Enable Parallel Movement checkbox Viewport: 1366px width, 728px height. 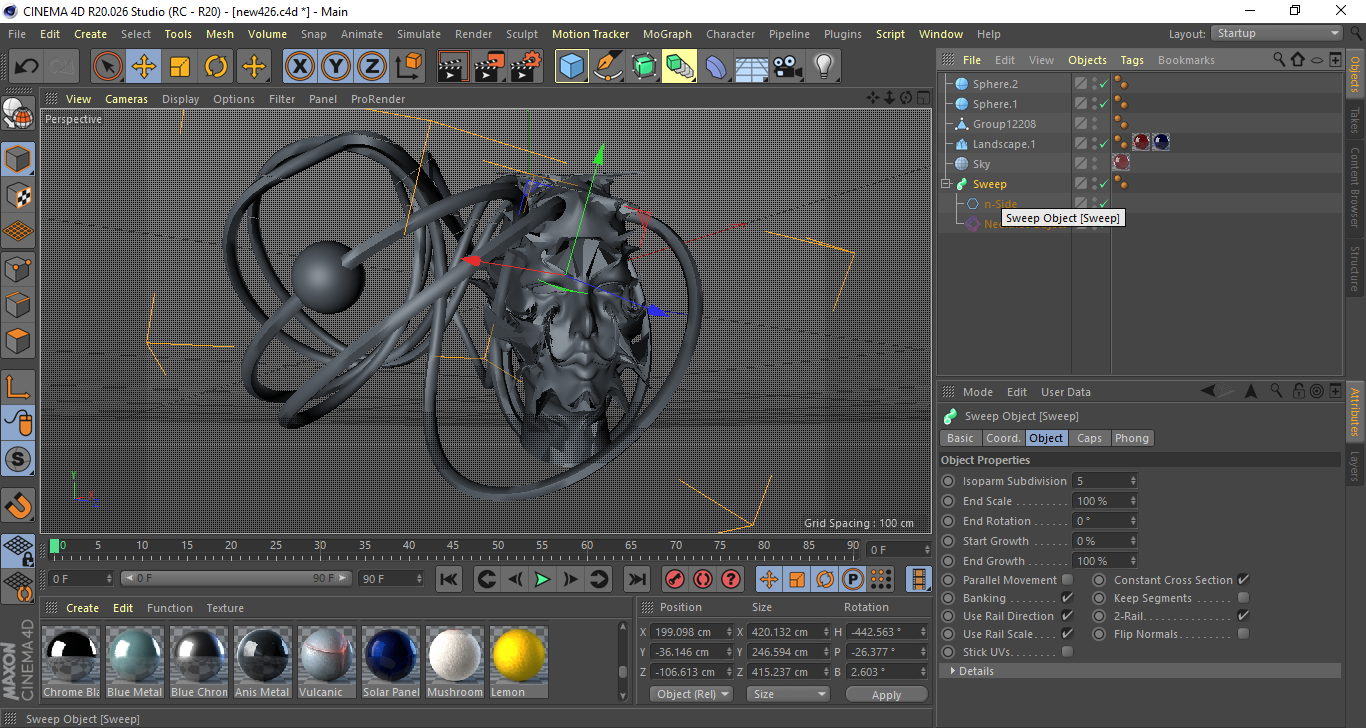tap(1067, 580)
